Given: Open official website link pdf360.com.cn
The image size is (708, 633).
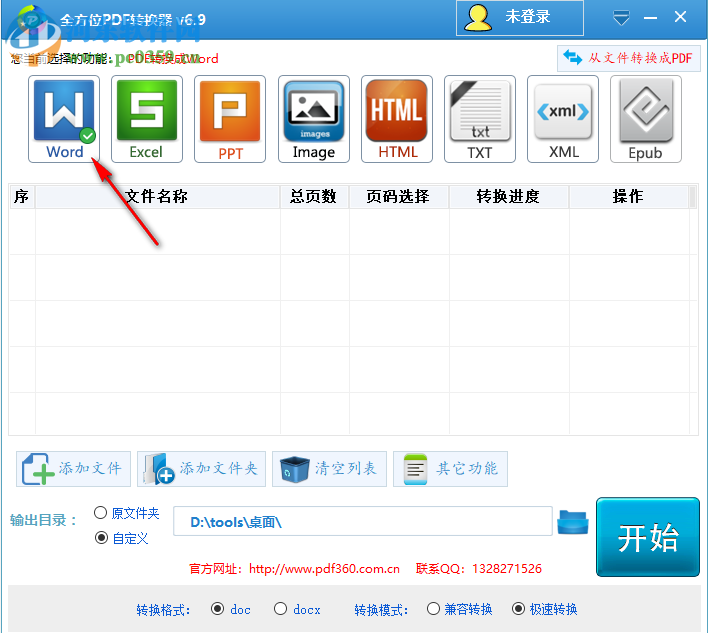Looking at the screenshot, I should (324, 568).
